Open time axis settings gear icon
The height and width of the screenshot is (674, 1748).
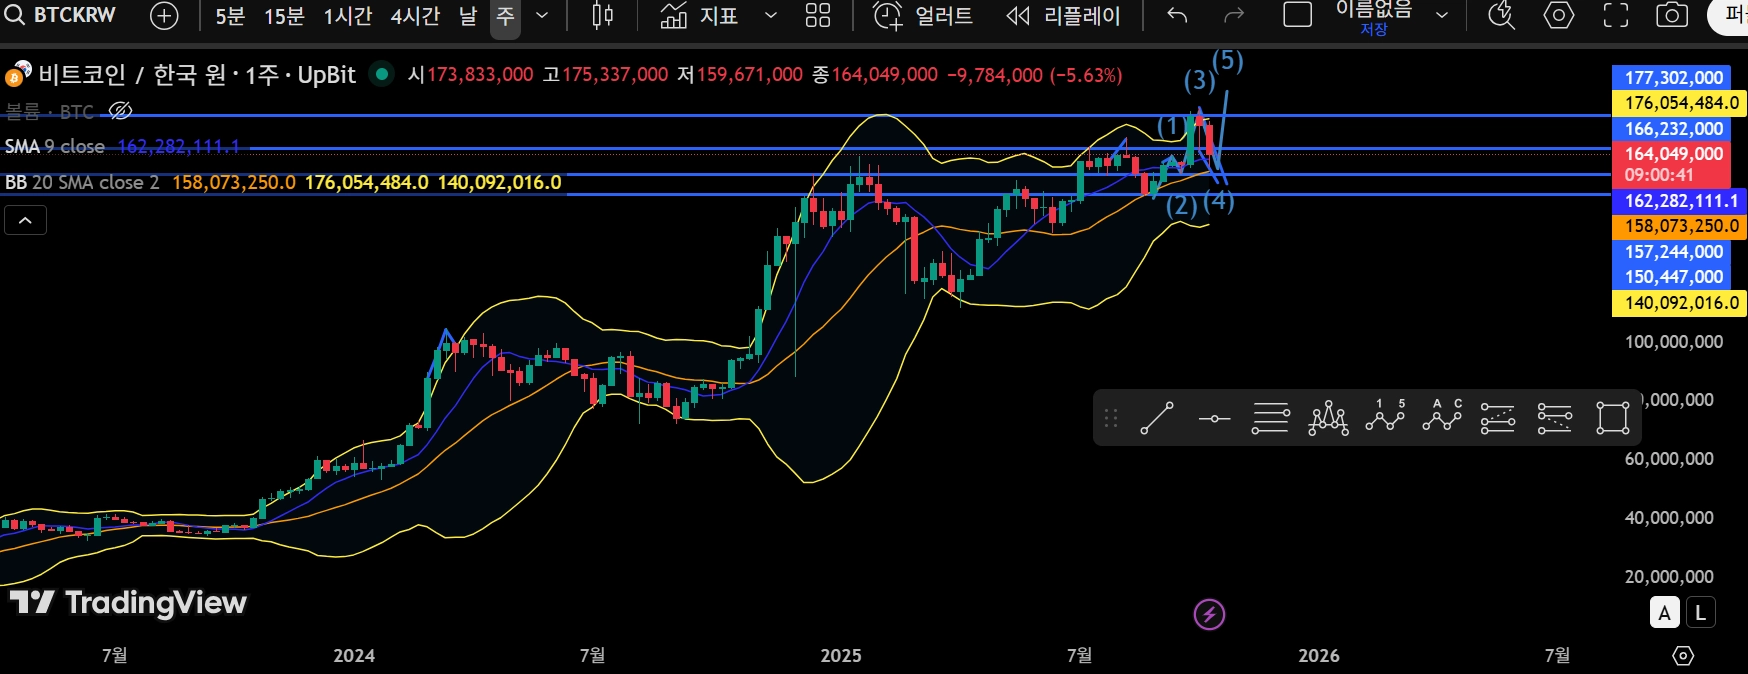tap(1683, 656)
